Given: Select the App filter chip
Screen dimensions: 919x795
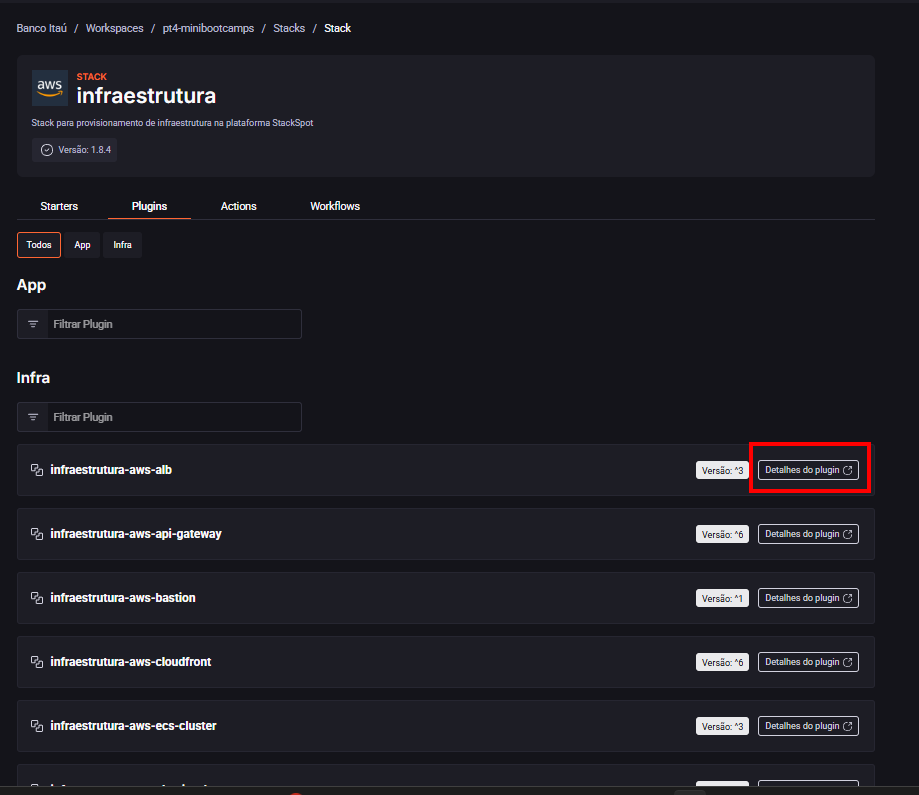Looking at the screenshot, I should pos(82,245).
